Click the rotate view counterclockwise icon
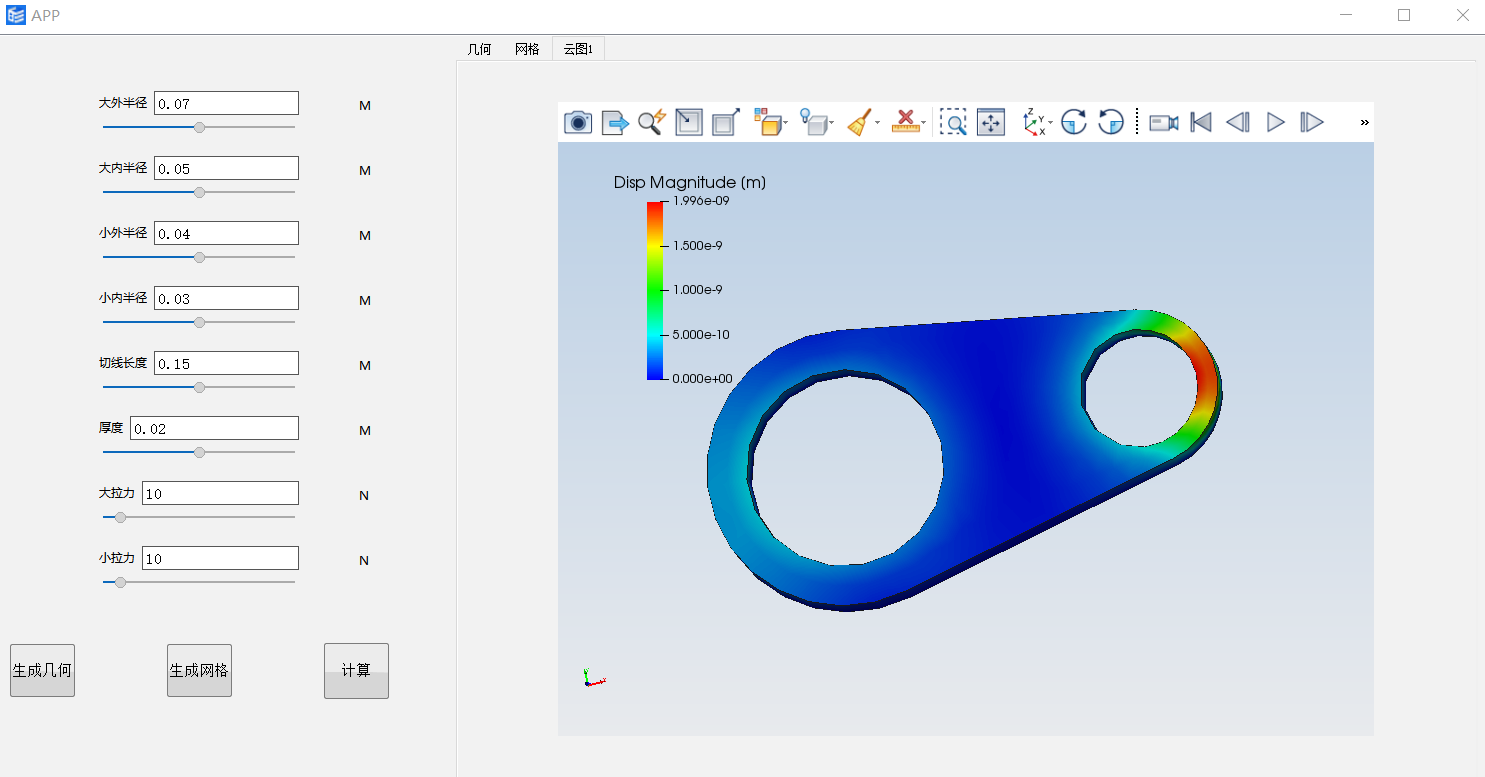Image resolution: width=1485 pixels, height=777 pixels. (x=1111, y=122)
